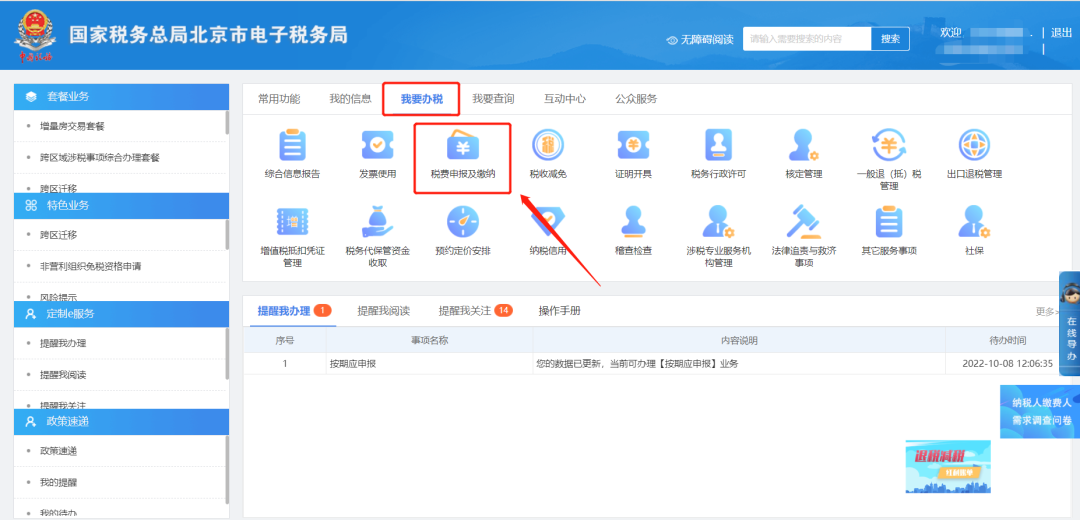Open 跨区域涉税事项综合办理套餐 in sidebar
Image resolution: width=1080 pixels, height=520 pixels.
[100, 157]
